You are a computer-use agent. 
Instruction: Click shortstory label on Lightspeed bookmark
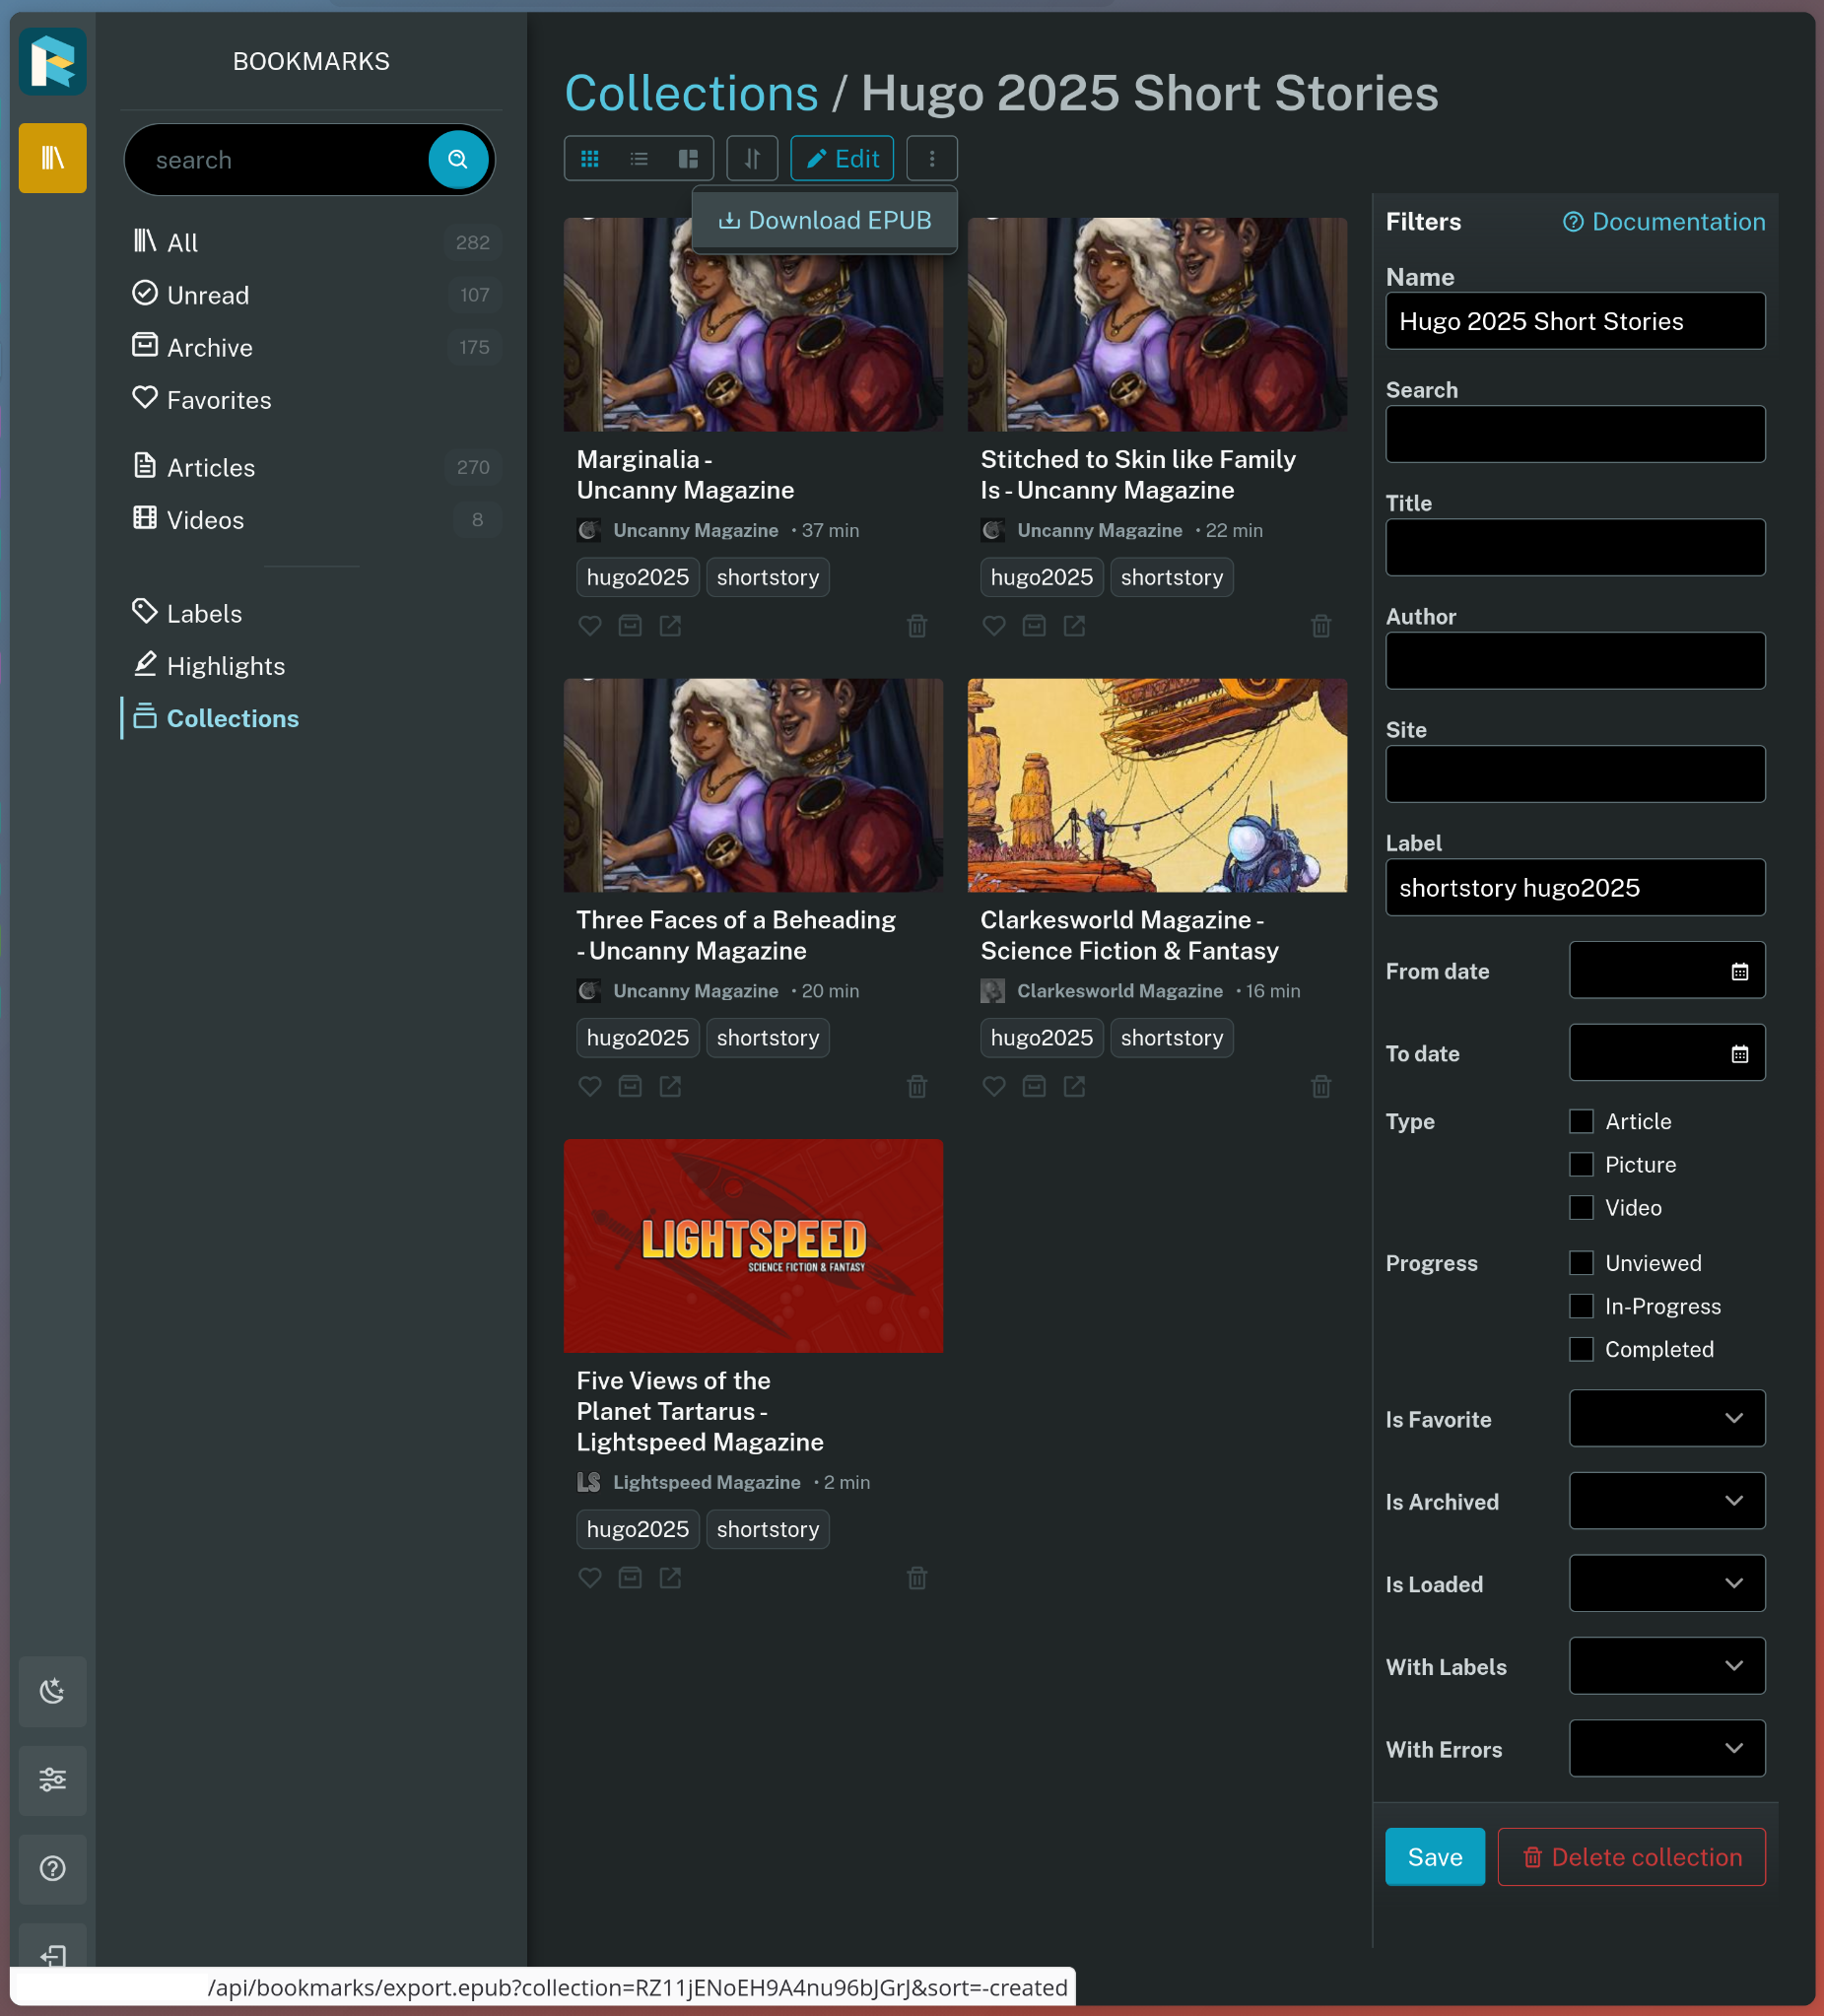coord(768,1529)
